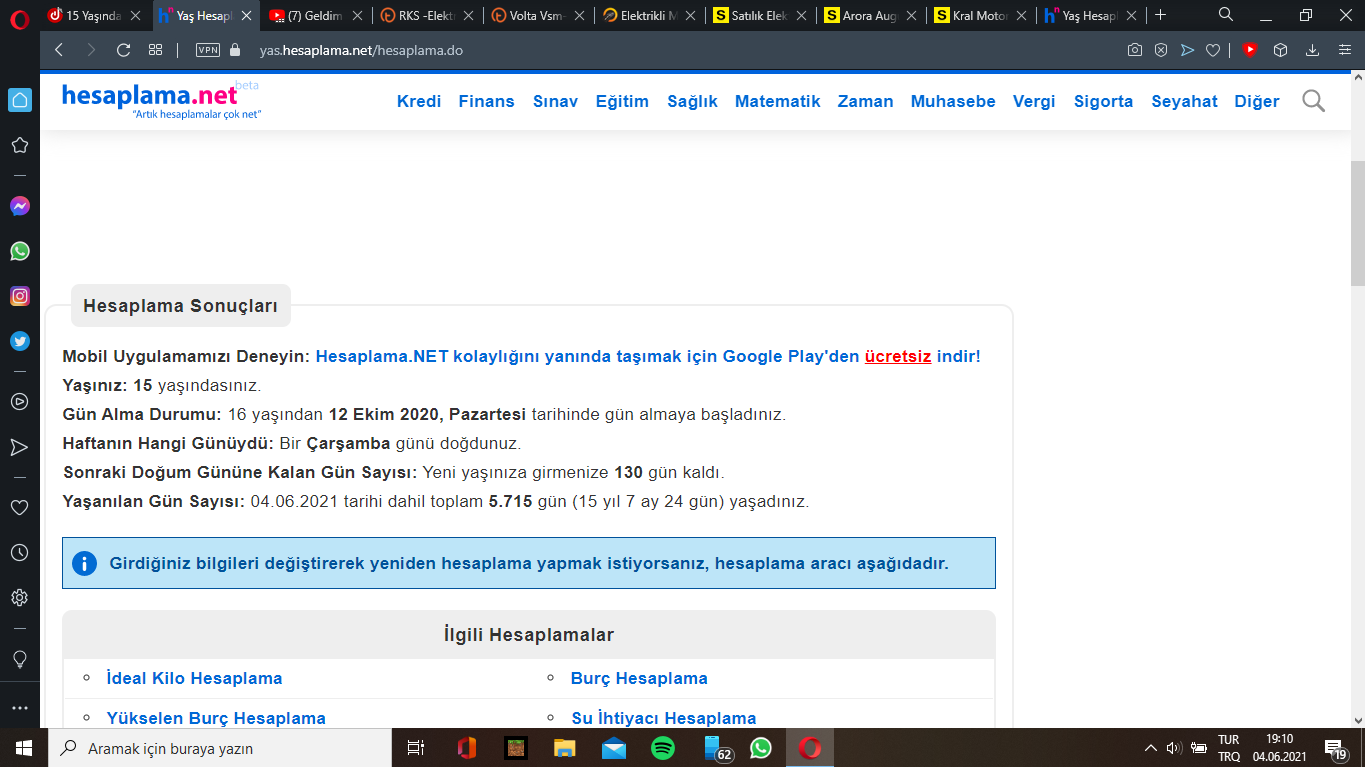Open Bookmarks star in Opera sidebar
This screenshot has width=1365, height=767.
pyautogui.click(x=19, y=145)
